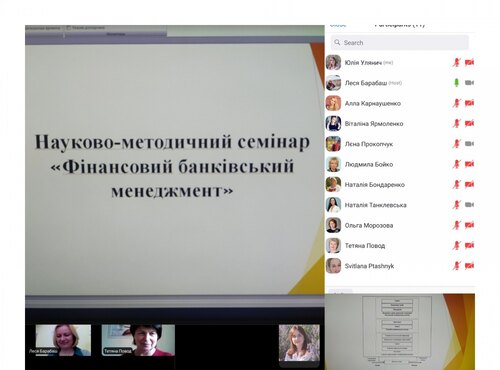This screenshot has height=370, width=500.
Task: Open Юлія Улянич profile avatar
Action: [x=333, y=62]
